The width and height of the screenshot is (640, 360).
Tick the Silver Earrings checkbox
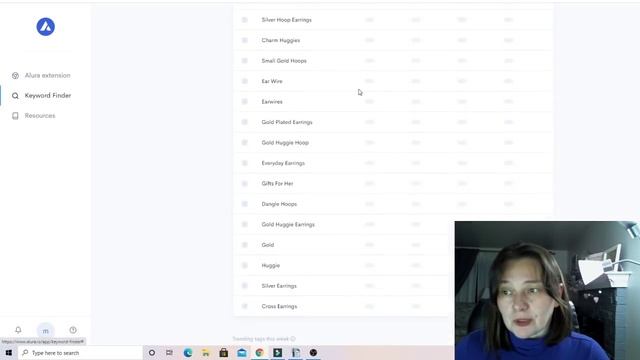[x=245, y=286]
